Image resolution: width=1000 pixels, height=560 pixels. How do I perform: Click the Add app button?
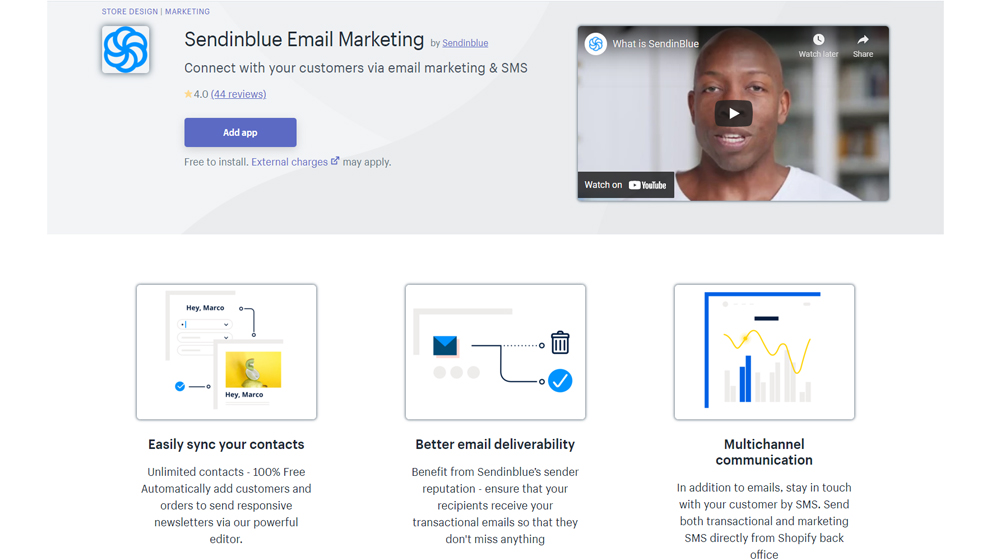[x=240, y=133]
